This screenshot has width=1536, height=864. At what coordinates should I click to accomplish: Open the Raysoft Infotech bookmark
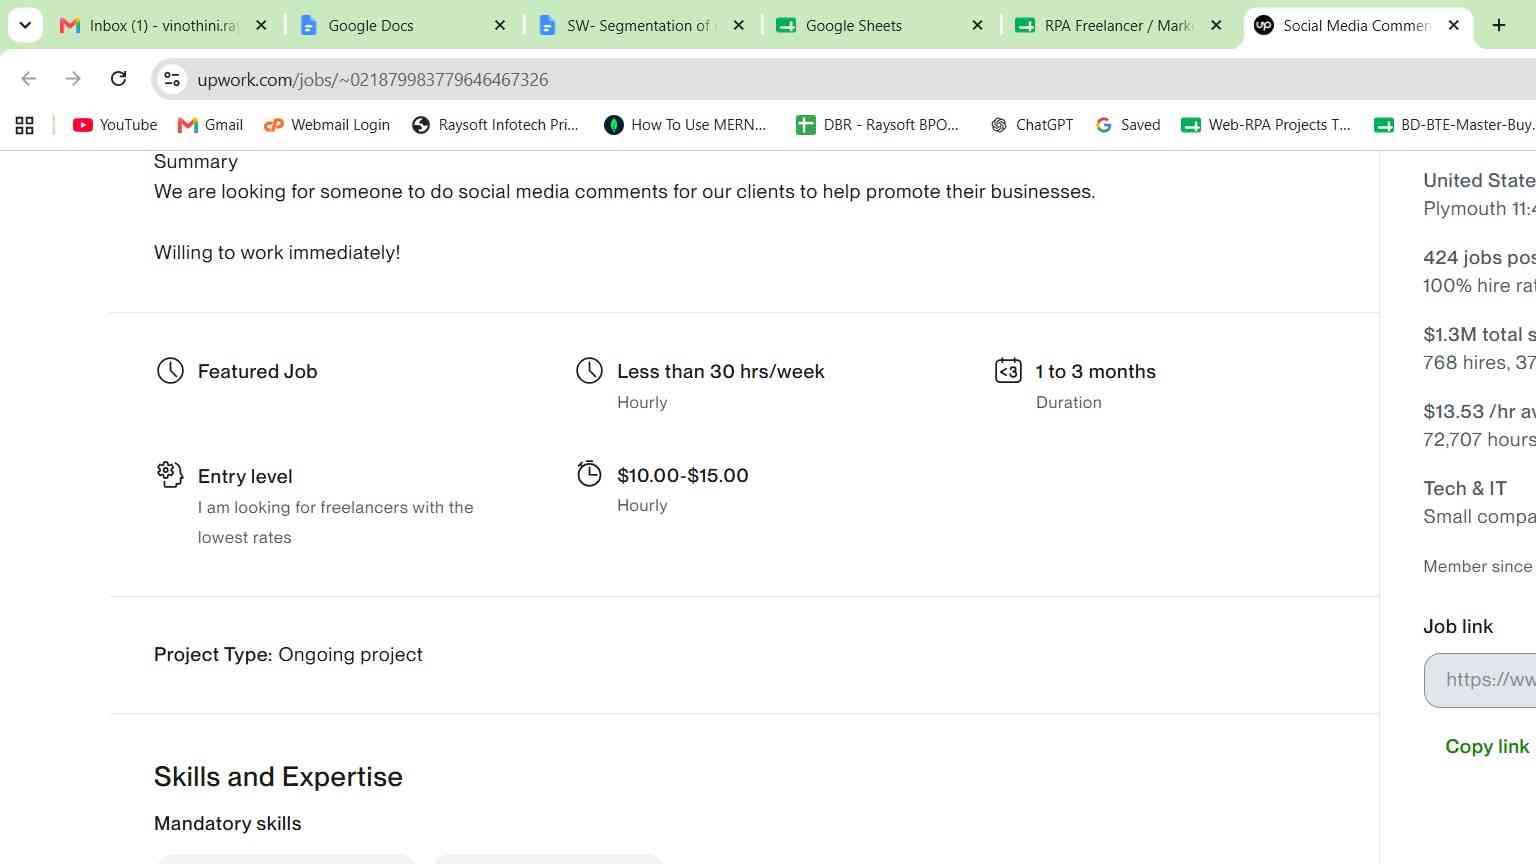[495, 125]
